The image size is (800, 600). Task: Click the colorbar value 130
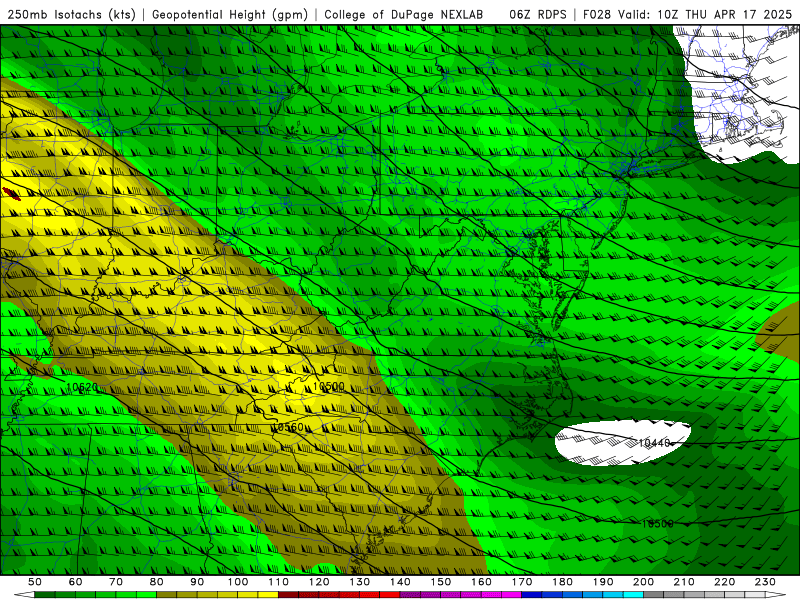click(360, 582)
